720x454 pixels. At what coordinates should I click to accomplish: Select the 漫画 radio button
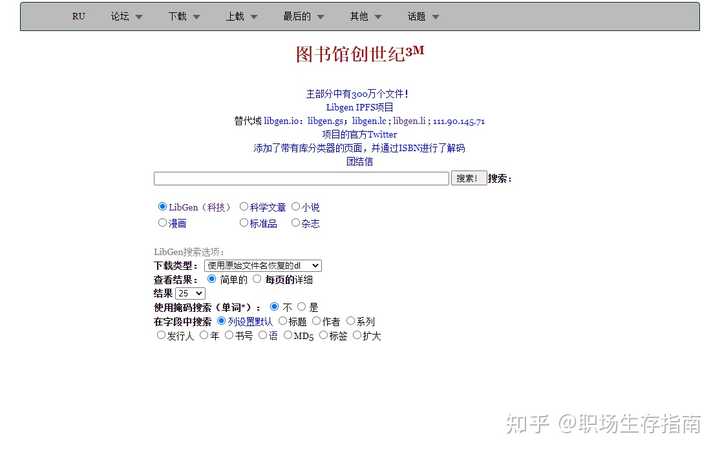tap(162, 223)
